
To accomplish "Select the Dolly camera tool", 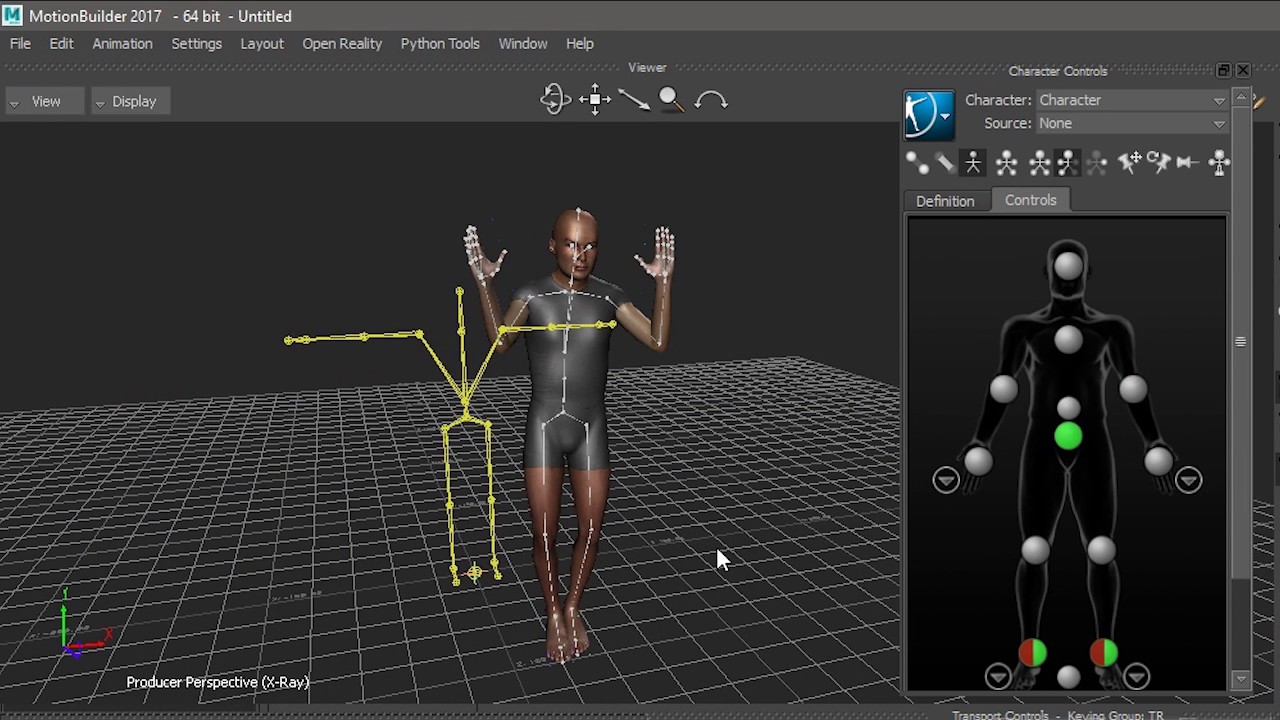I will pos(633,99).
